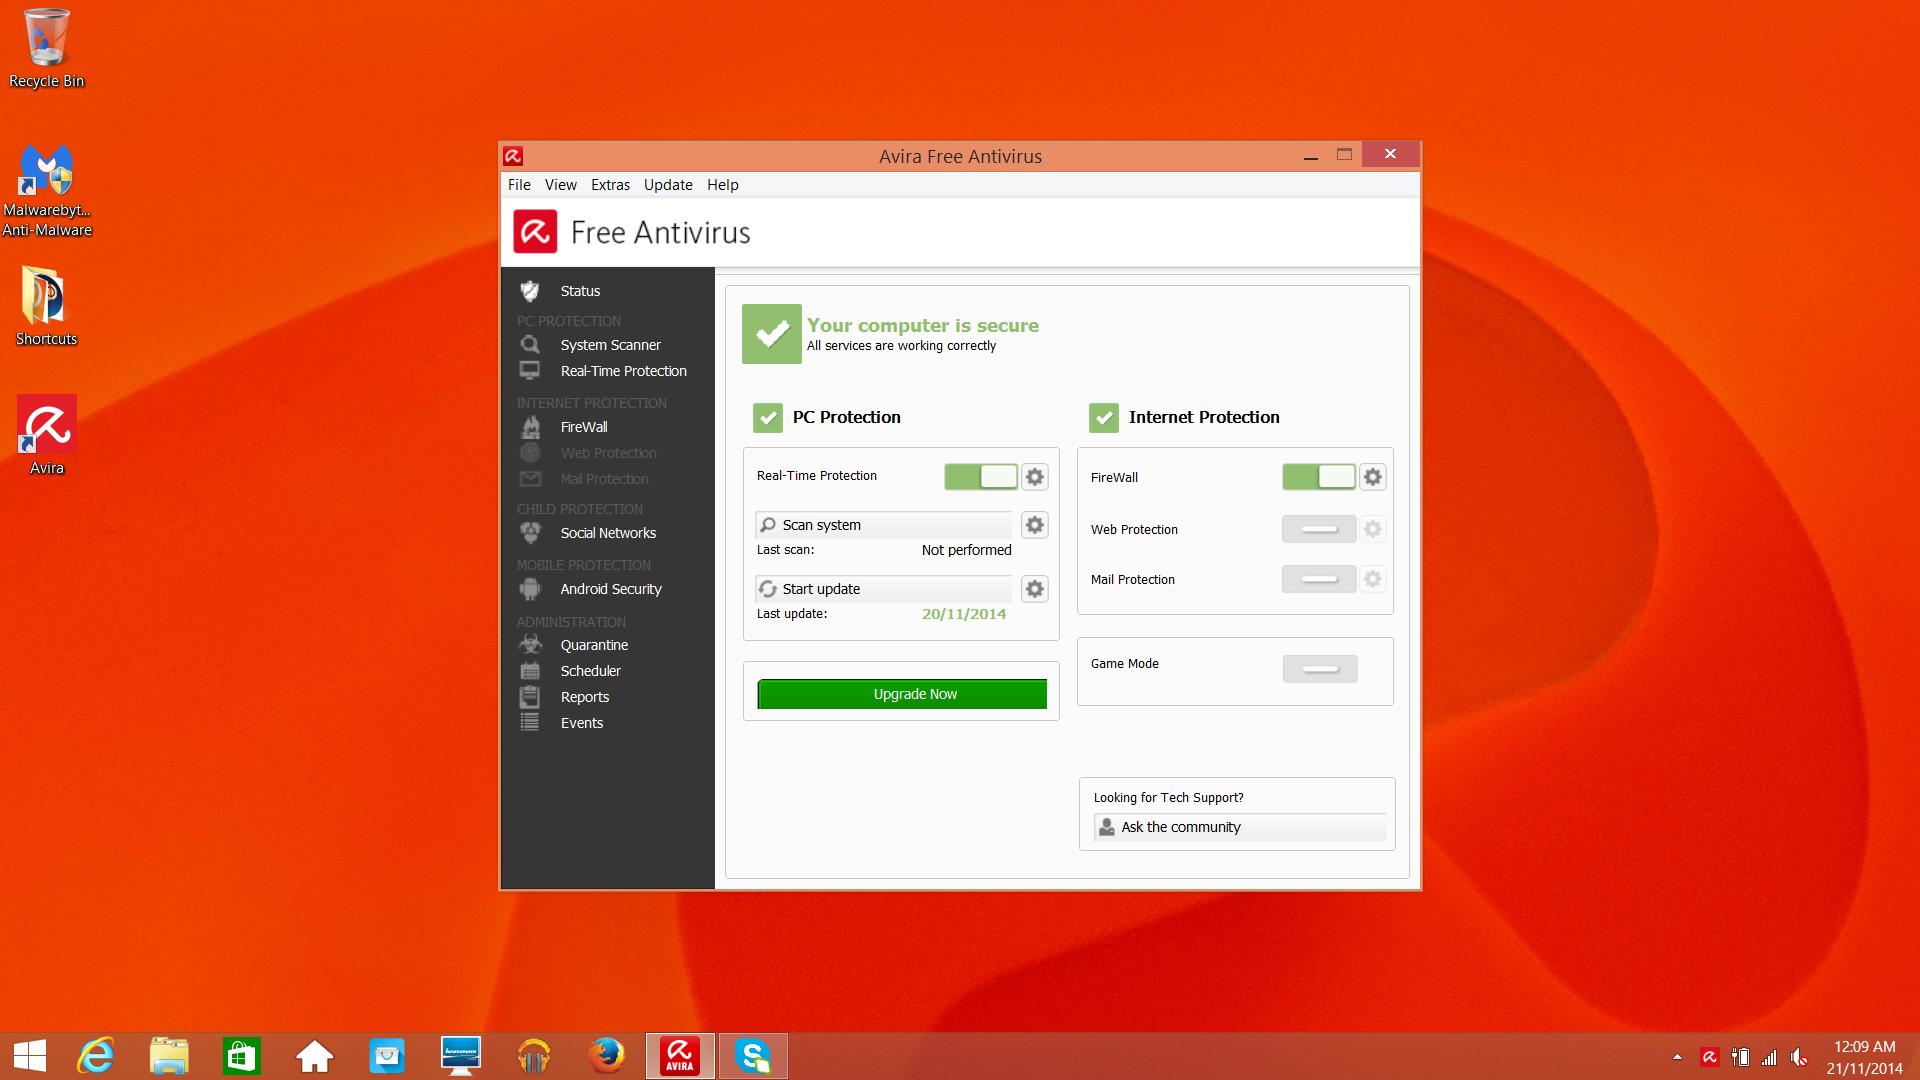Select the System Scanner in the sidebar
This screenshot has height=1080, width=1920.
click(609, 344)
